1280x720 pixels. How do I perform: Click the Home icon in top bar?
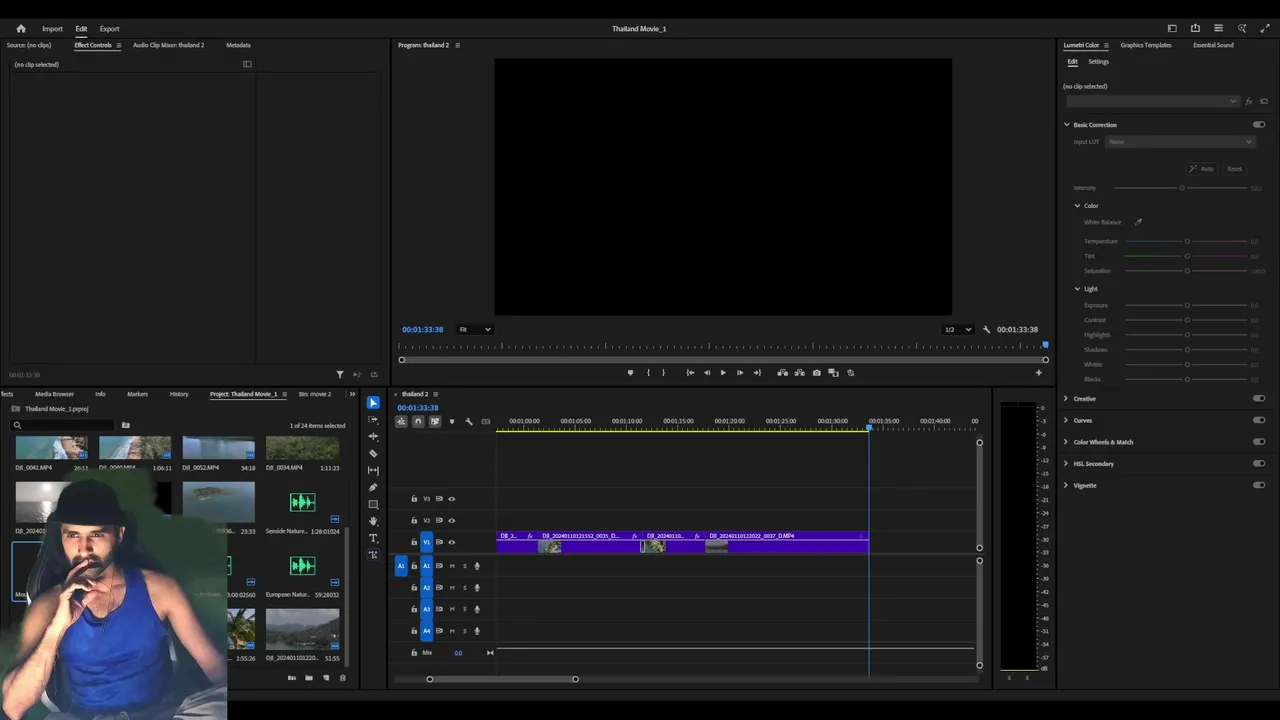click(x=20, y=29)
